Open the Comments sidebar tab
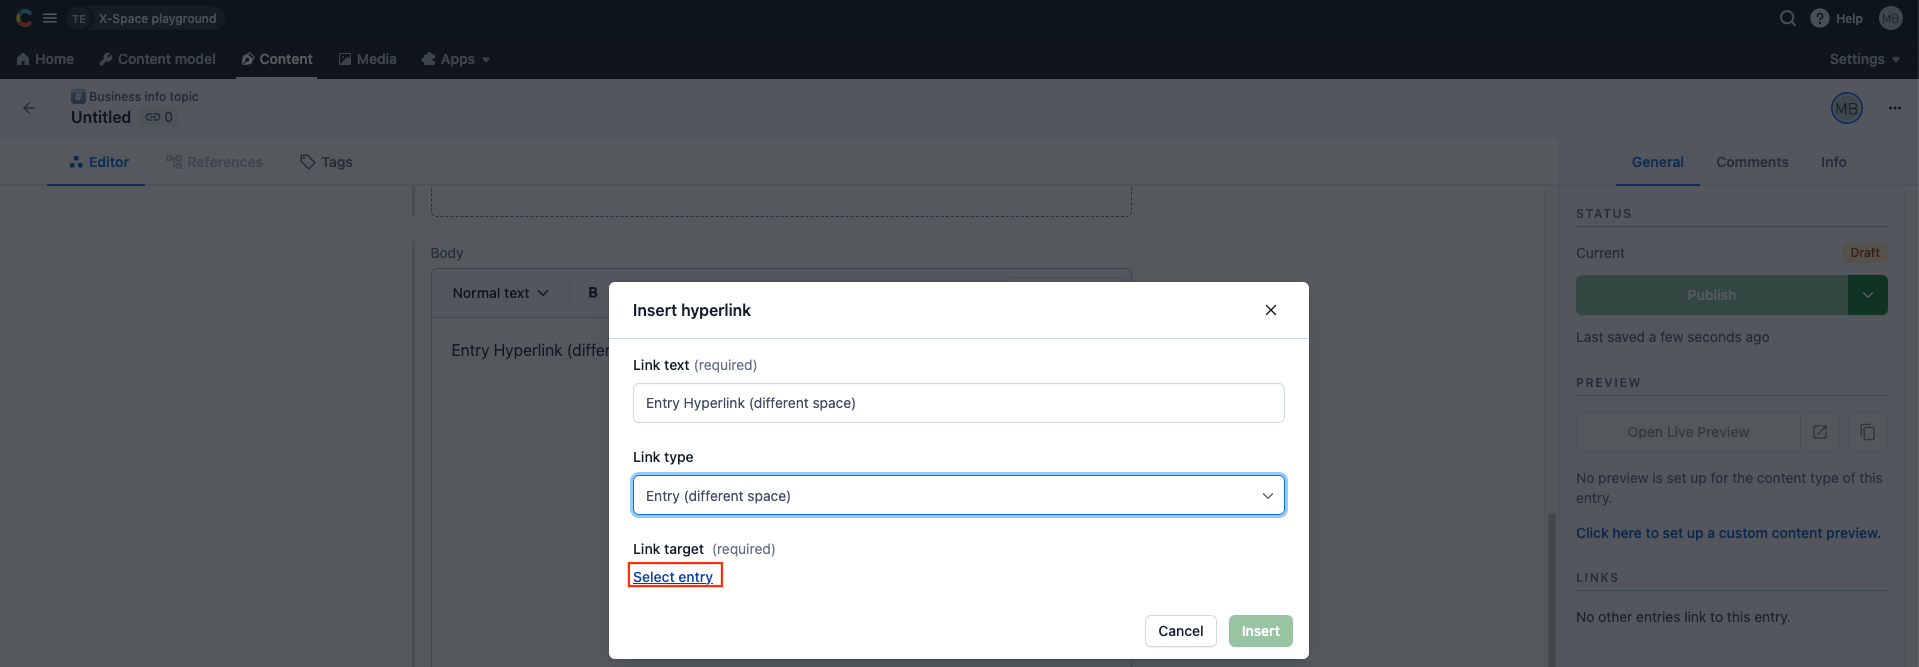This screenshot has width=1919, height=667. 1752,162
